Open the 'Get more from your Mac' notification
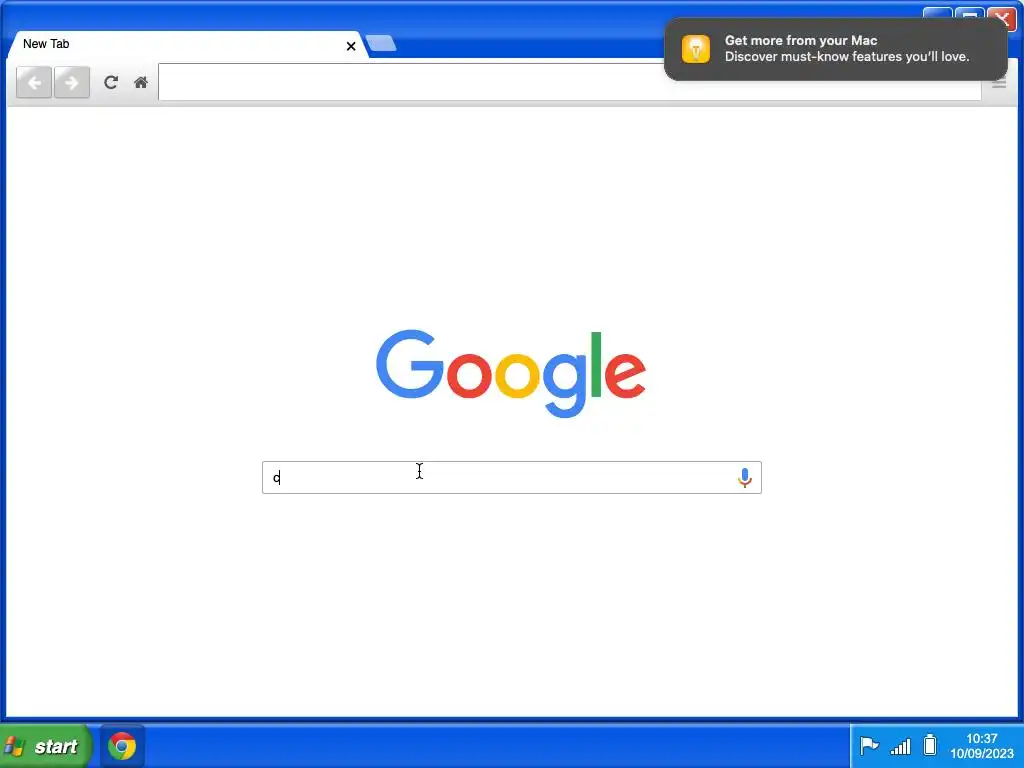1024x768 pixels. point(835,49)
